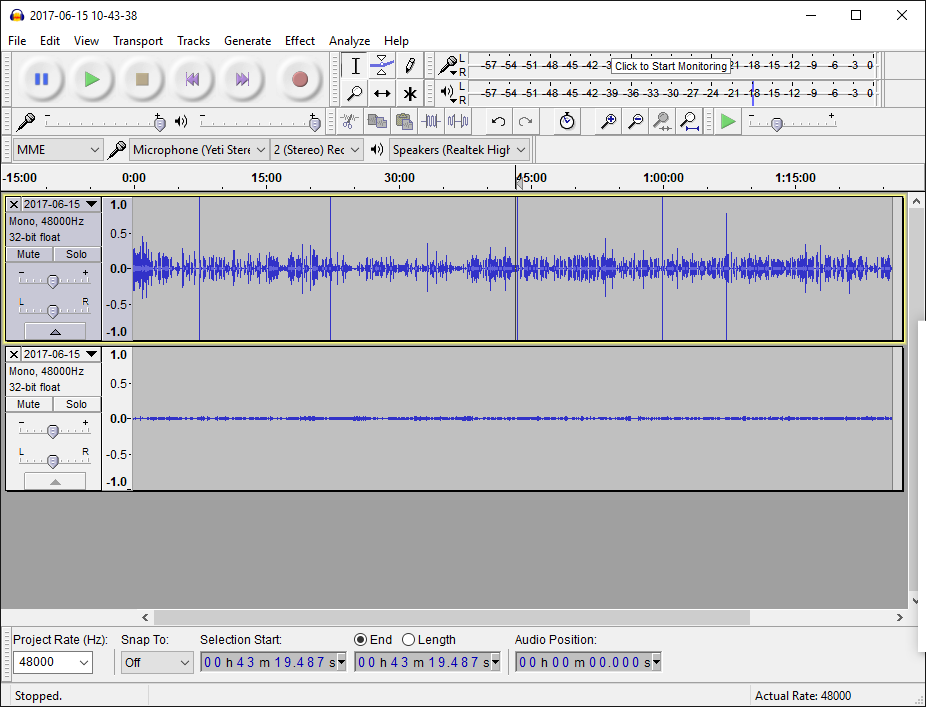
Task: Select the Time Shift tool
Action: [x=382, y=93]
